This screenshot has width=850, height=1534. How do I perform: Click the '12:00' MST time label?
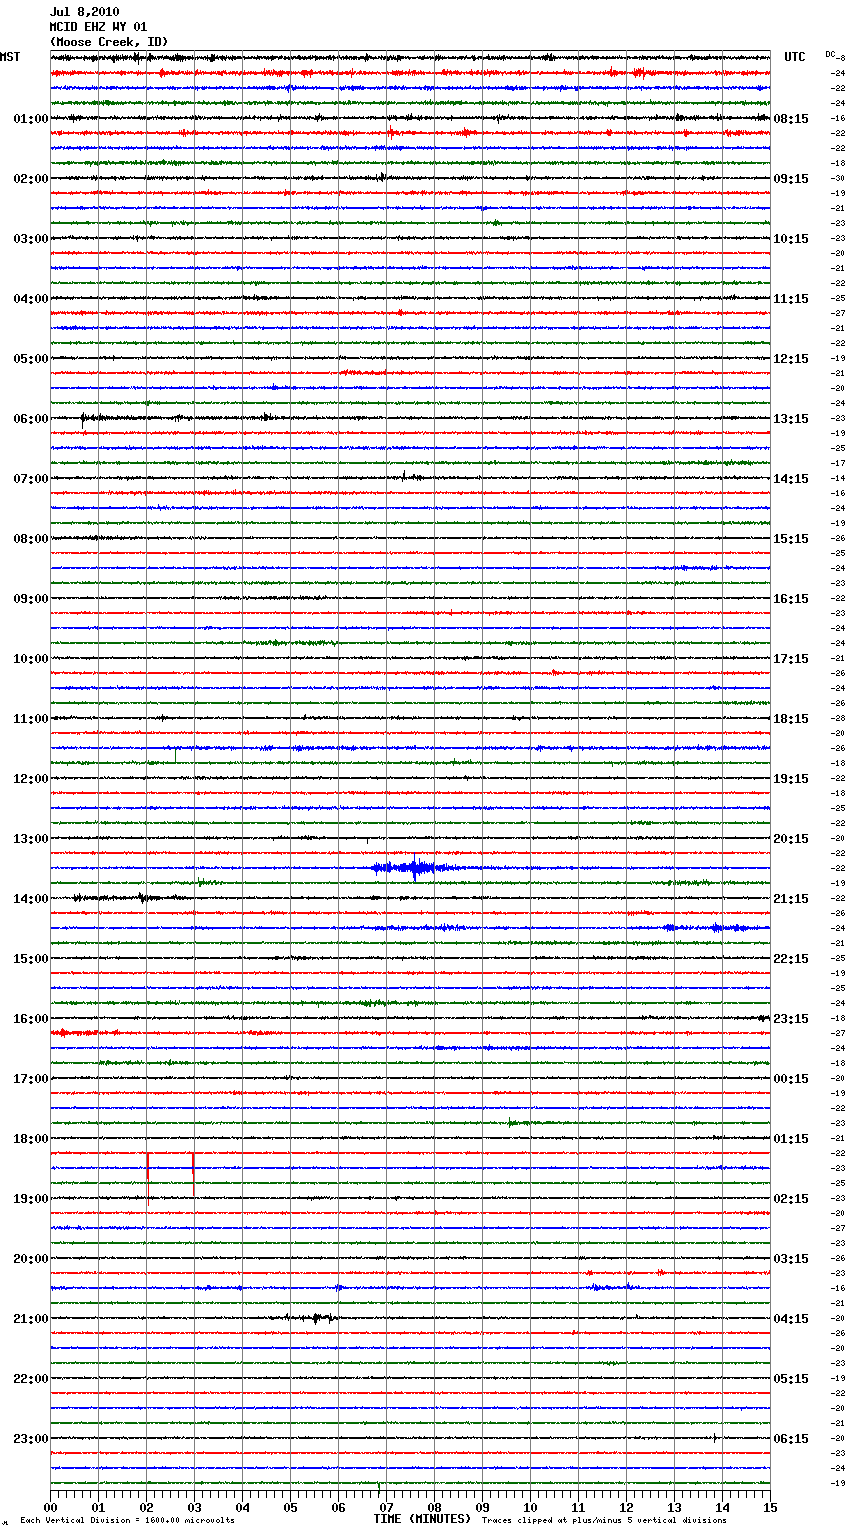(x=31, y=779)
